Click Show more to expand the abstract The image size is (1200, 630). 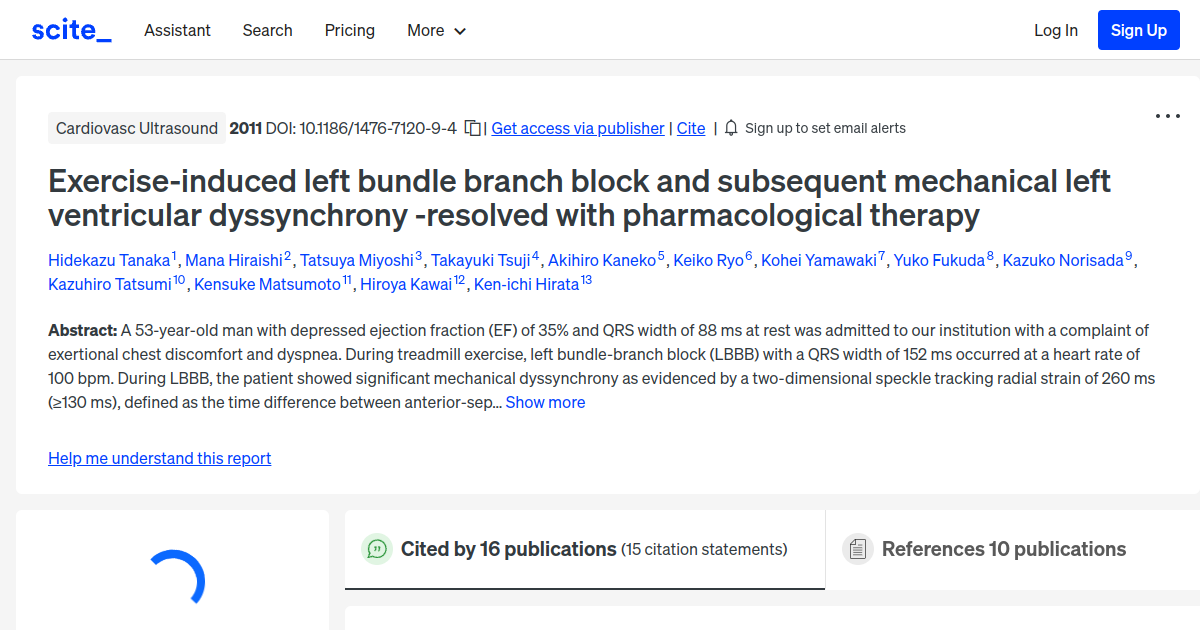pyautogui.click(x=545, y=402)
